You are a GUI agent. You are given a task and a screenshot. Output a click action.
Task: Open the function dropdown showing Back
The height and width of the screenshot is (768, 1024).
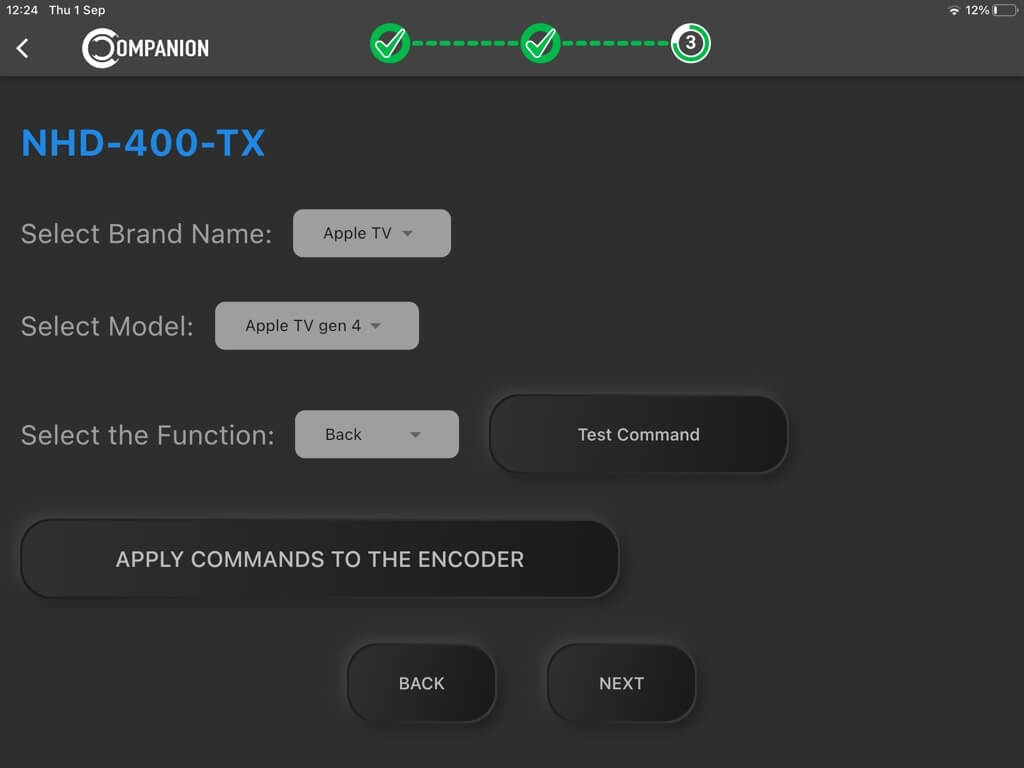click(376, 434)
